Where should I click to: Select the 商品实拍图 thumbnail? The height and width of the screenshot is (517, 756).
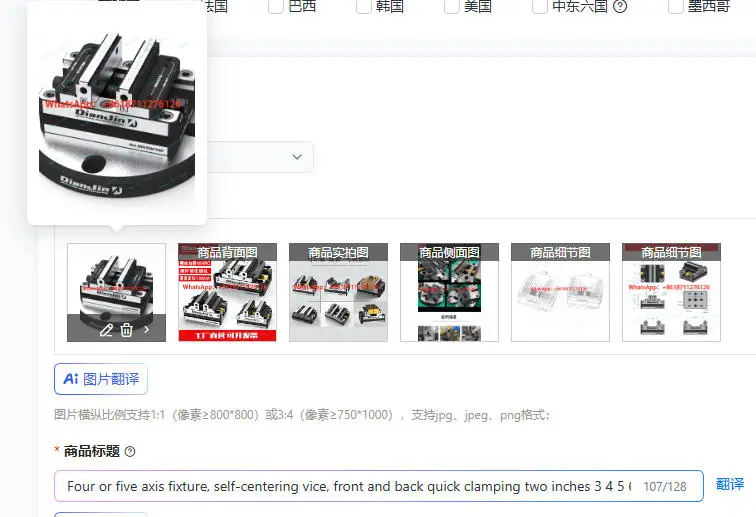pos(338,292)
